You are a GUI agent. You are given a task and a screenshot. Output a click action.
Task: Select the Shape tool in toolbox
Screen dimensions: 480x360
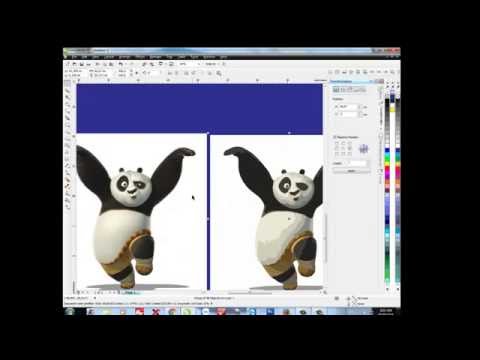(x=68, y=90)
